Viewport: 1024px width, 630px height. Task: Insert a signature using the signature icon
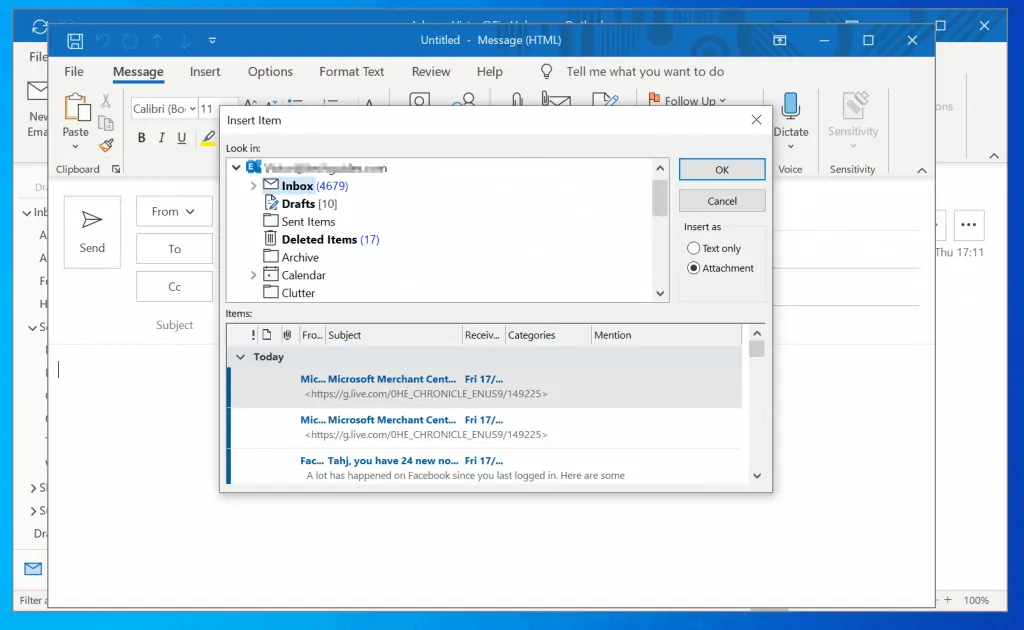click(x=605, y=98)
